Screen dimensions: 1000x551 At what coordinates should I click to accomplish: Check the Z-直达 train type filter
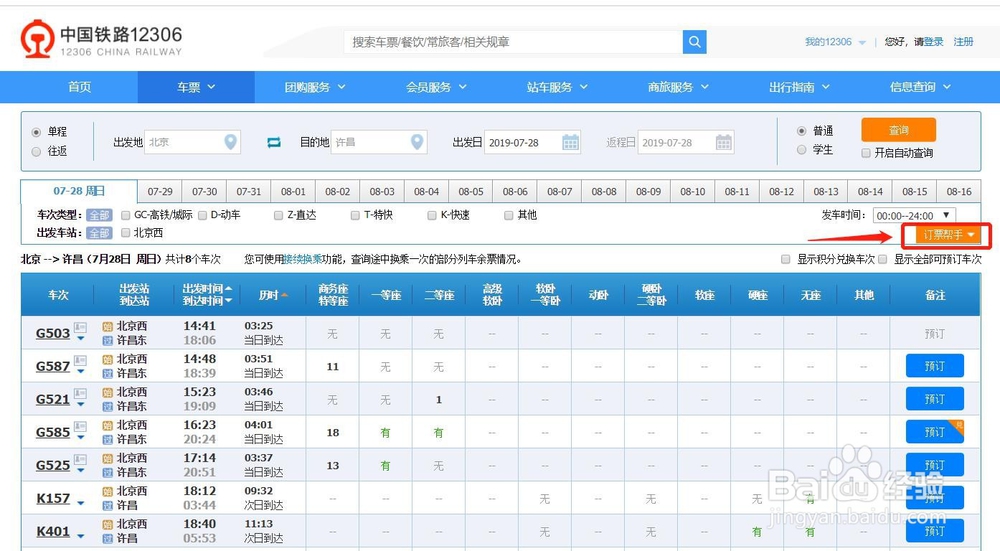tap(279, 216)
